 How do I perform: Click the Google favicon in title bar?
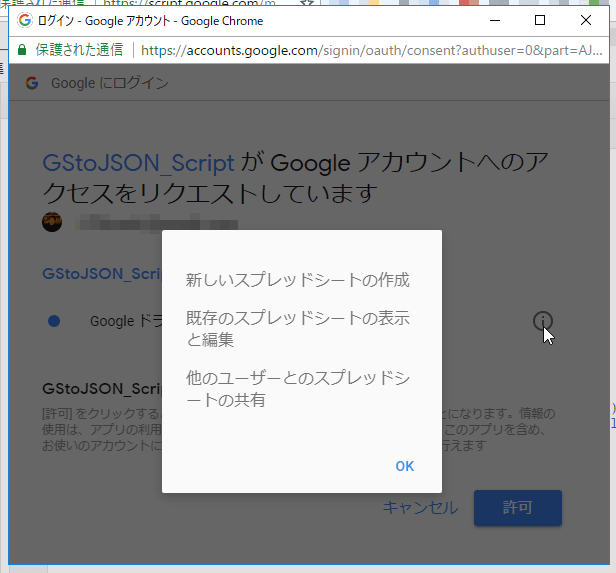(25, 20)
